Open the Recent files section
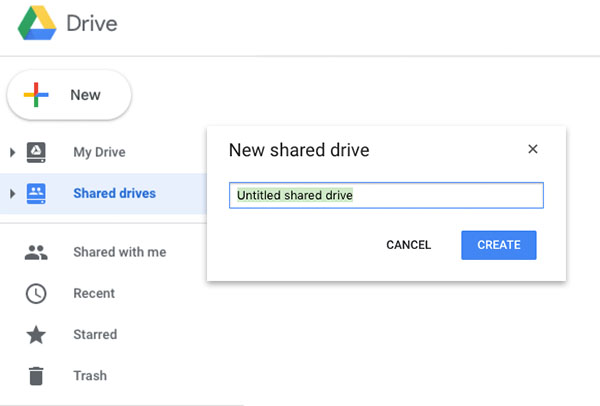 coord(94,293)
